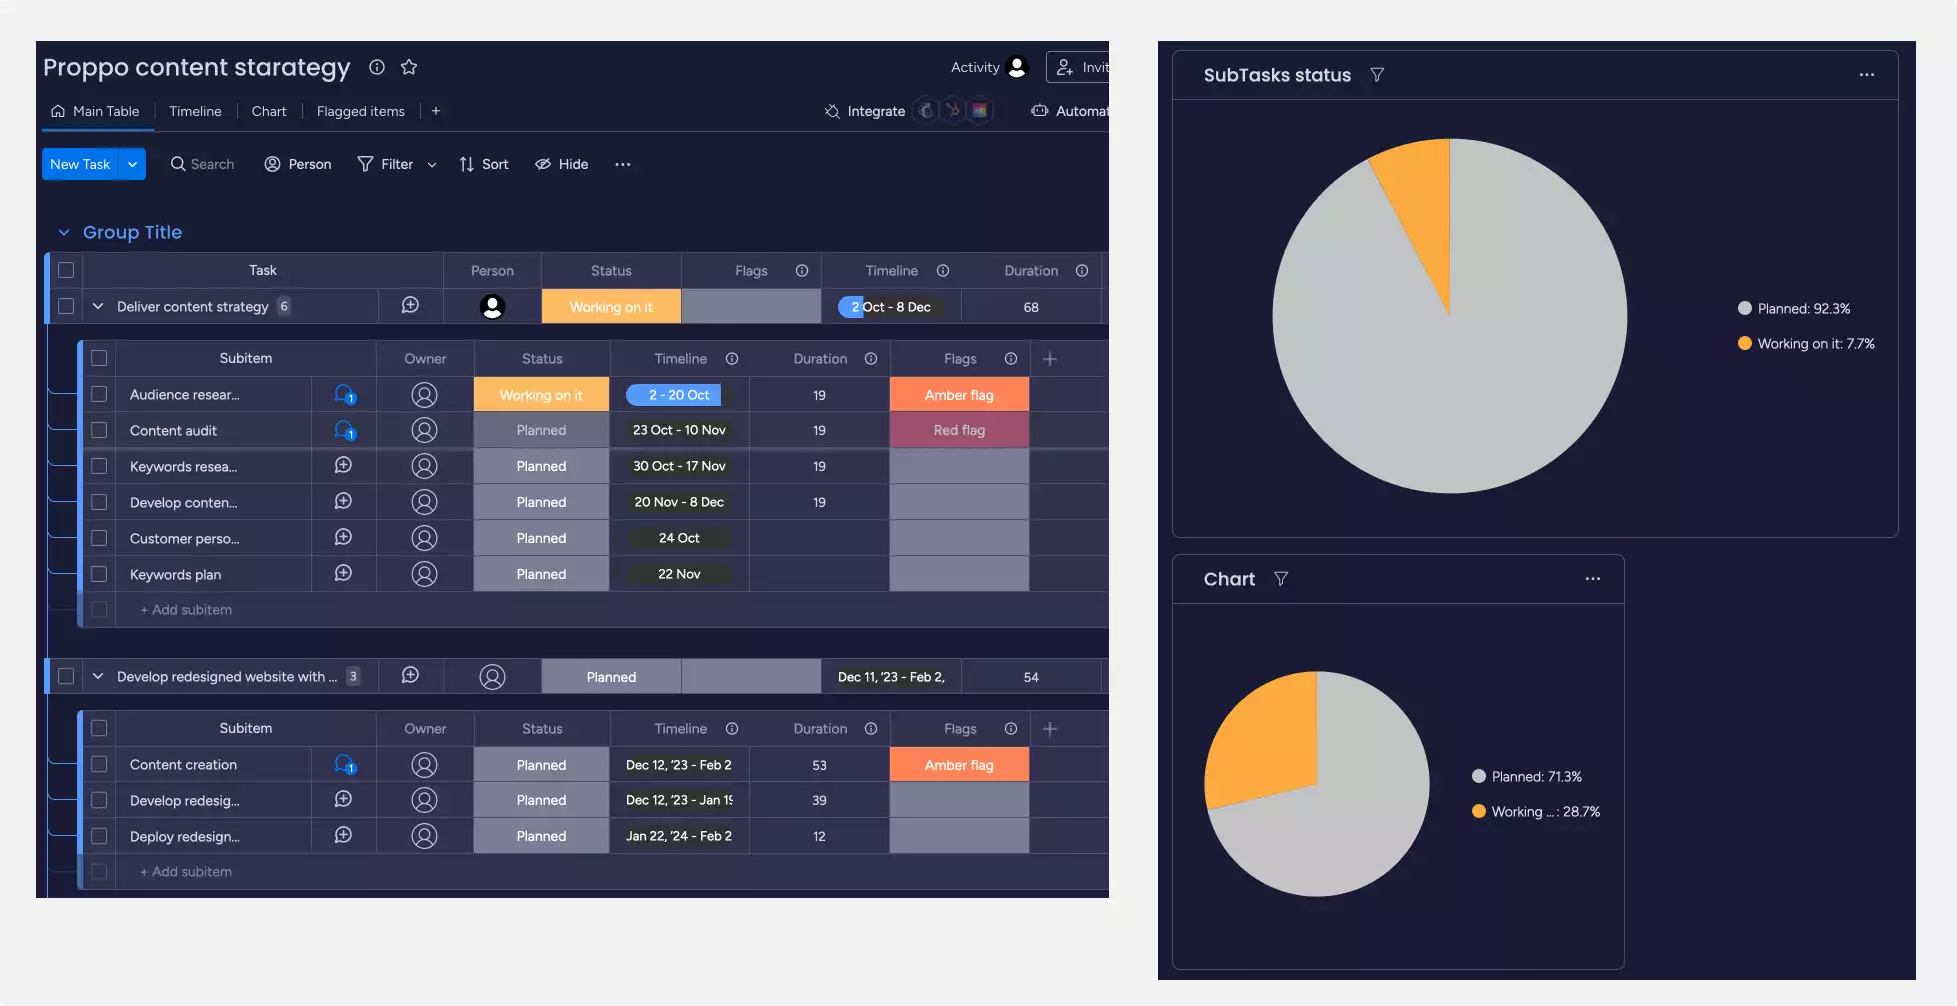The height and width of the screenshot is (1006, 1957).
Task: Open updates for Develop redesigned website
Action: point(410,676)
